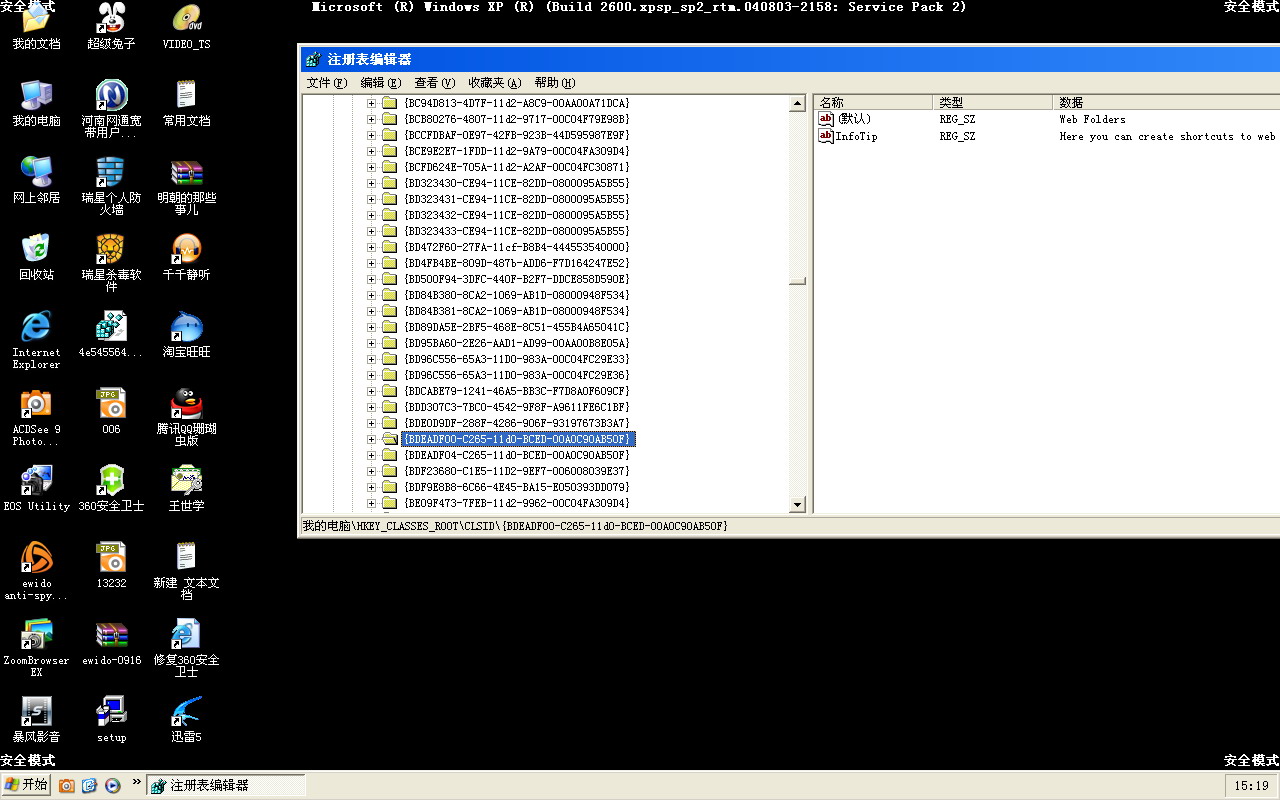Select key {BD89DA5E-2BF5-468E-8C51-455B4A65041C}
Image resolution: width=1280 pixels, height=800 pixels.
(x=517, y=327)
